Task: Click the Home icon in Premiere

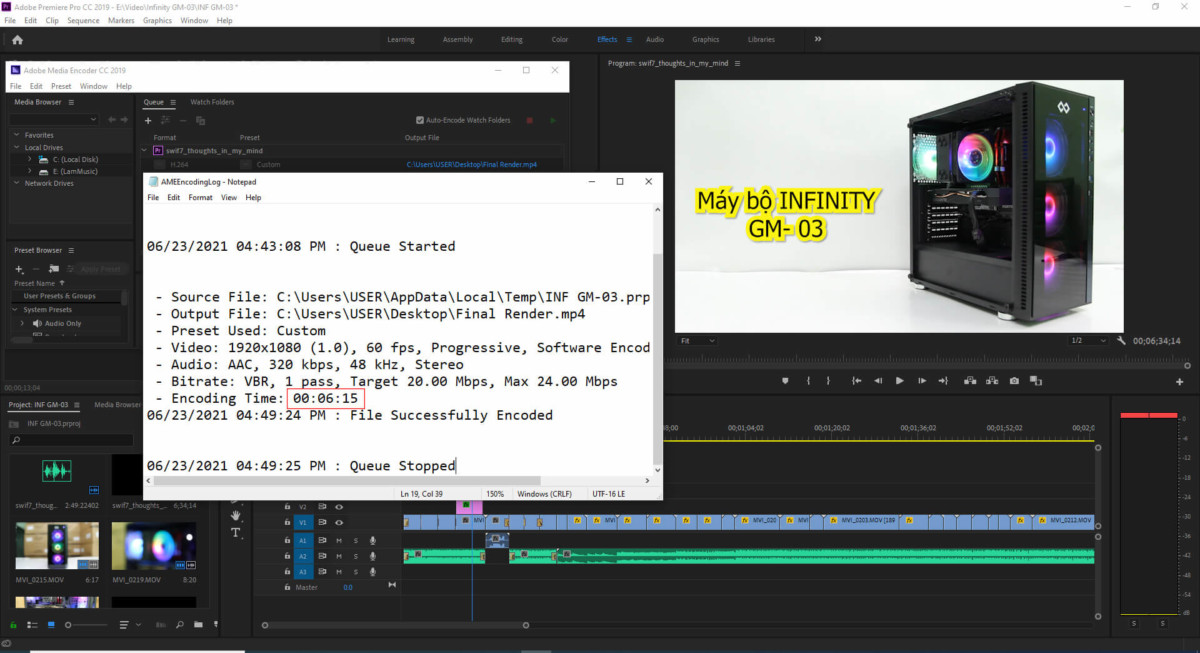Action: [x=17, y=40]
